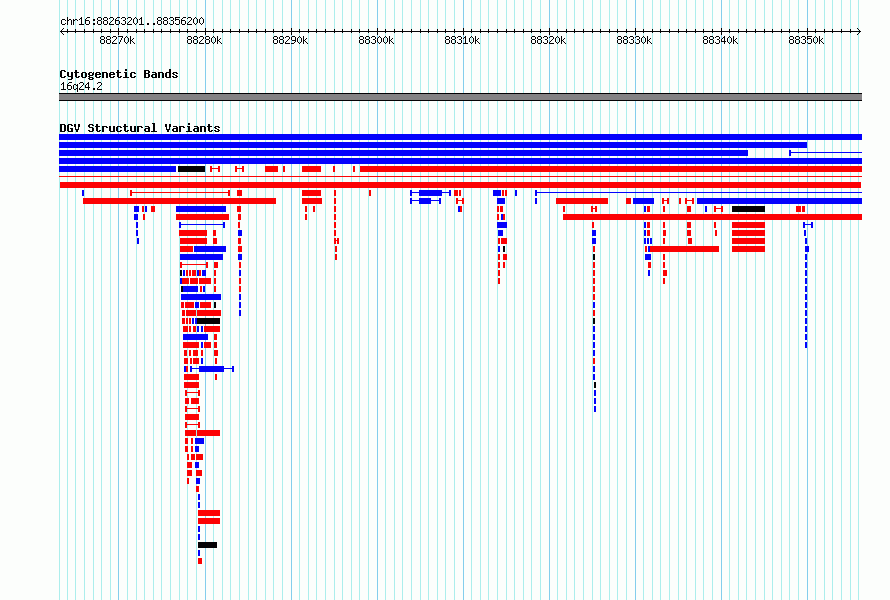Click the Cytogenetic Bands track title
This screenshot has width=890, height=600.
tap(119, 74)
